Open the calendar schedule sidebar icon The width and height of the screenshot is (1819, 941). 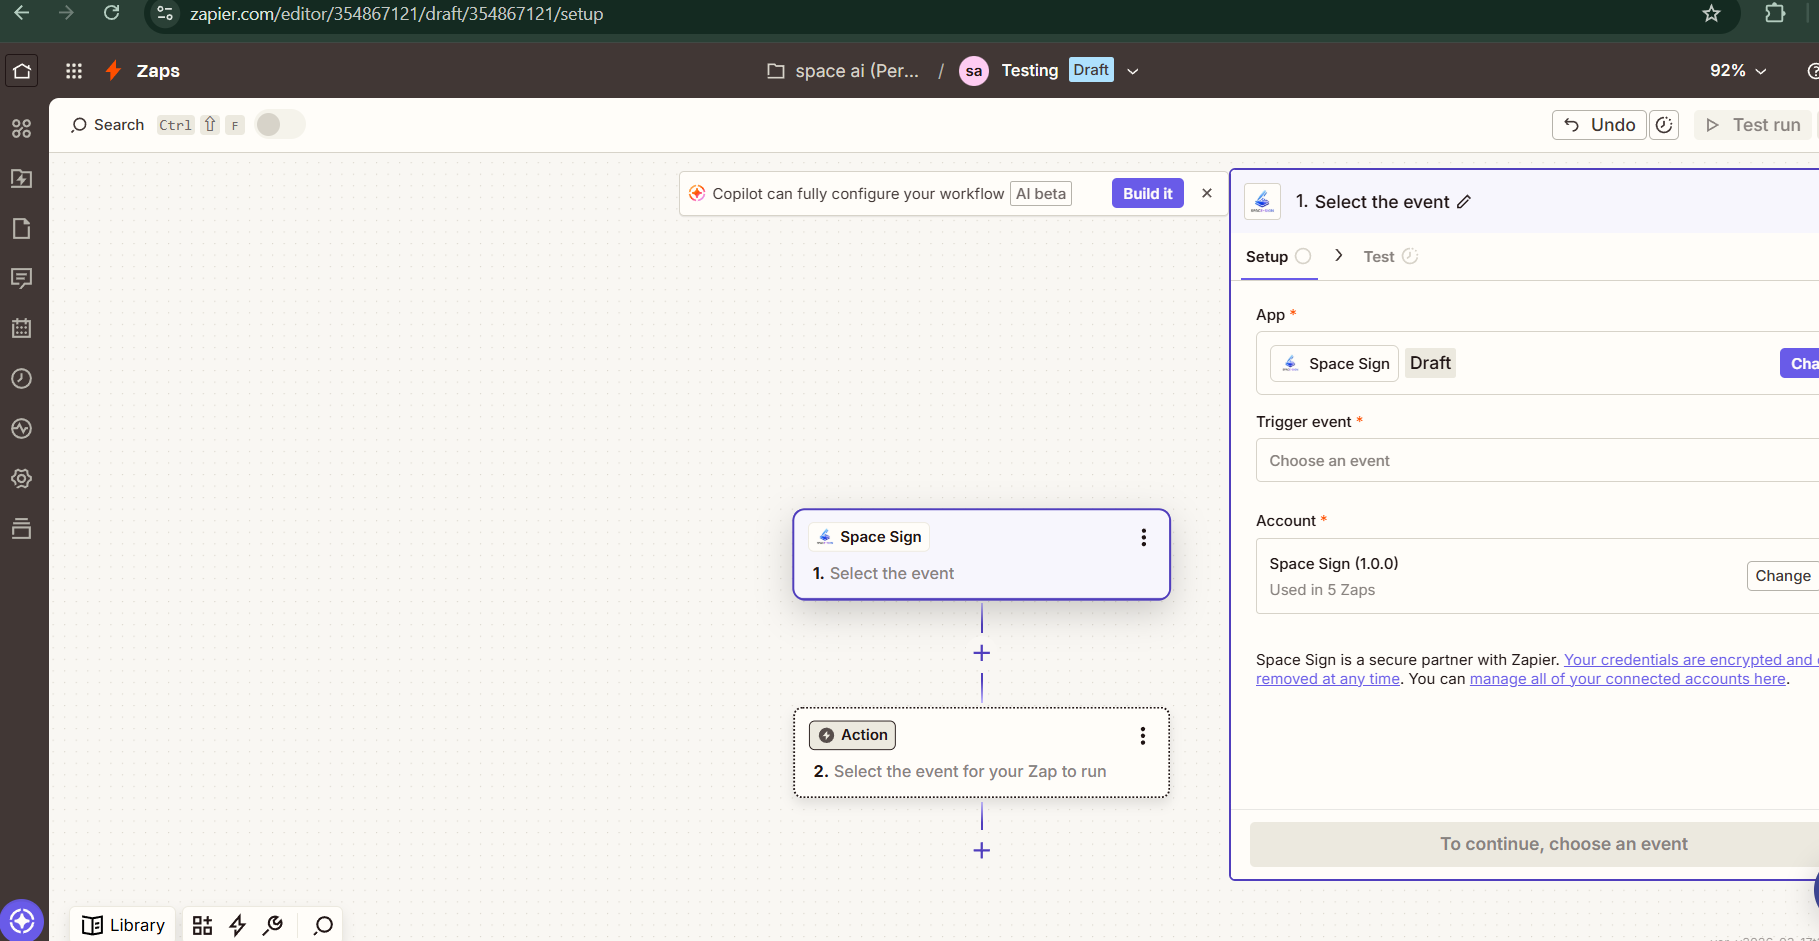[22, 328]
